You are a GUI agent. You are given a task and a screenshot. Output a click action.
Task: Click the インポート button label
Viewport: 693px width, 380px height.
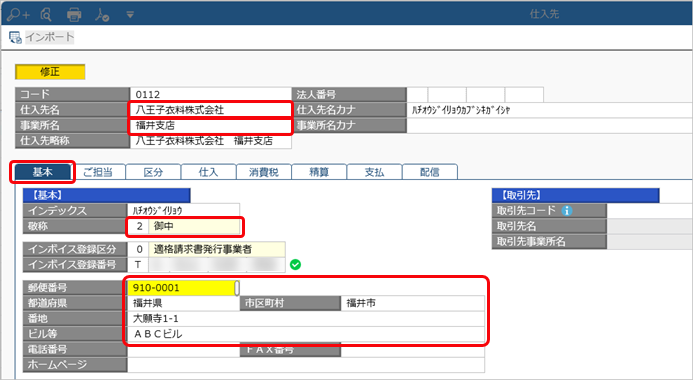[x=50, y=37]
